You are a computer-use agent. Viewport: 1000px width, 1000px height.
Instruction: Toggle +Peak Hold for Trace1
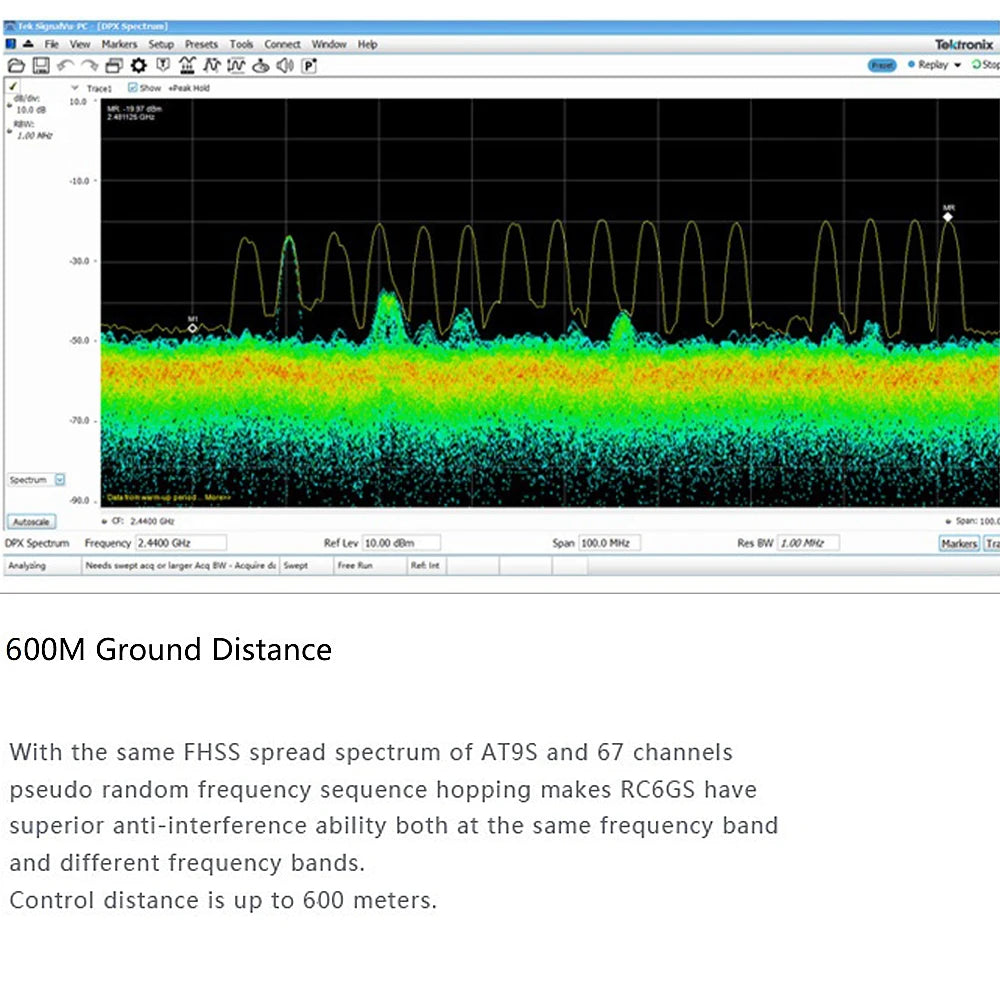click(x=188, y=88)
